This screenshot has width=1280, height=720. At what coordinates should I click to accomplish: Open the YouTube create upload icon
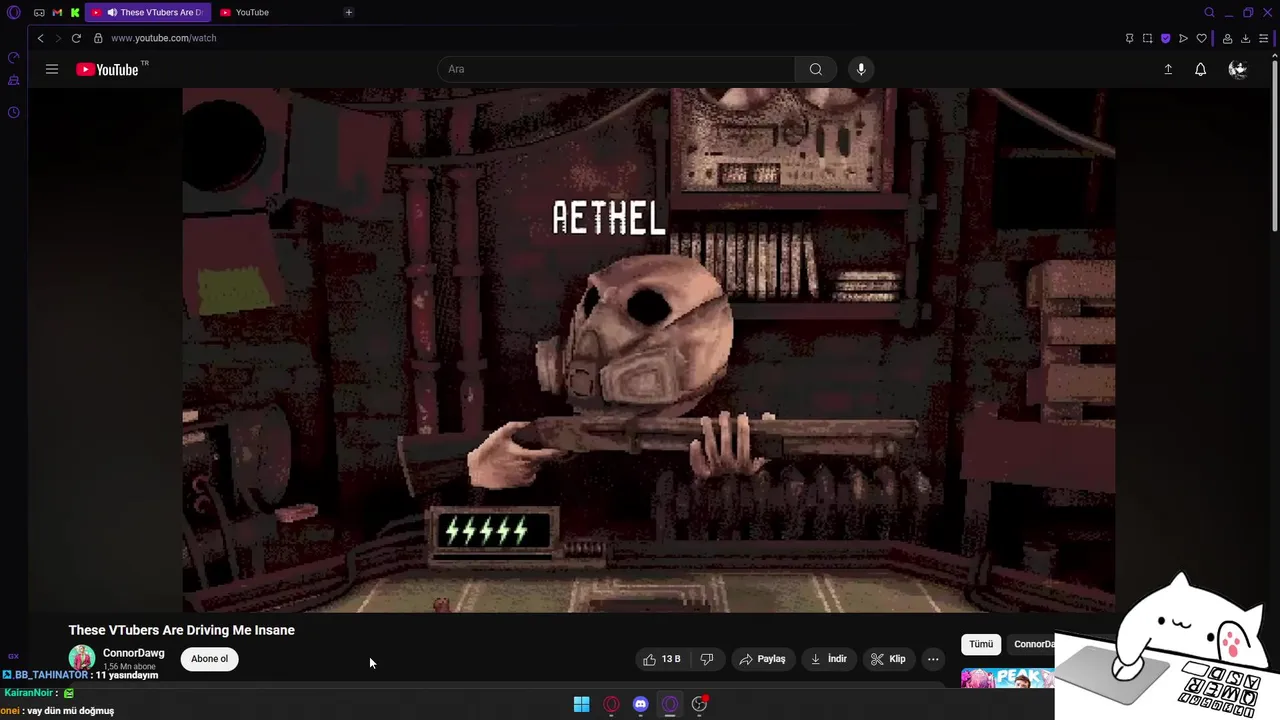click(x=1168, y=69)
